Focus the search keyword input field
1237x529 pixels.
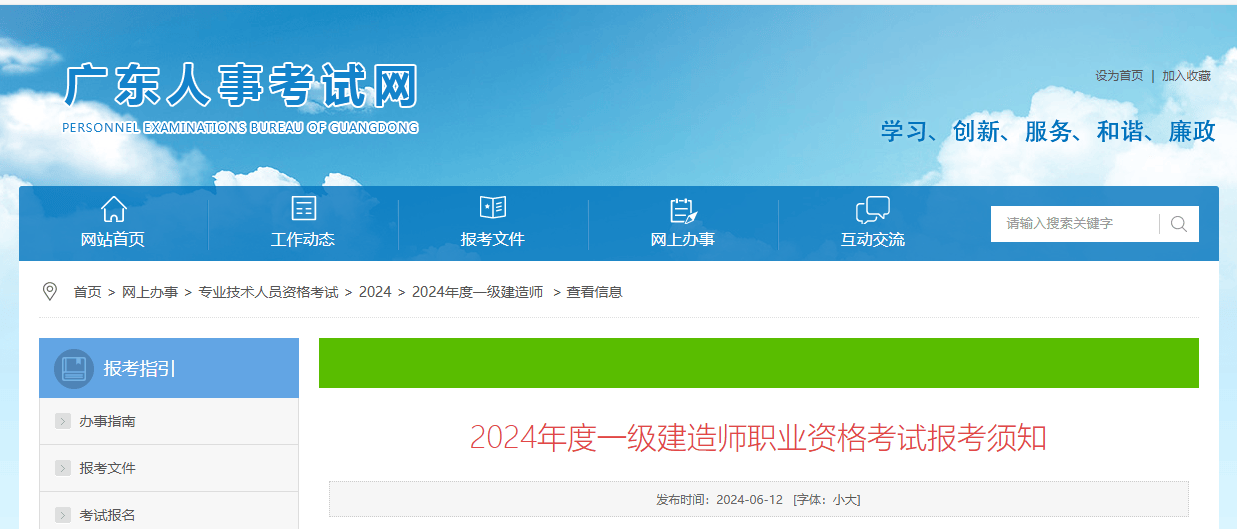(1075, 224)
